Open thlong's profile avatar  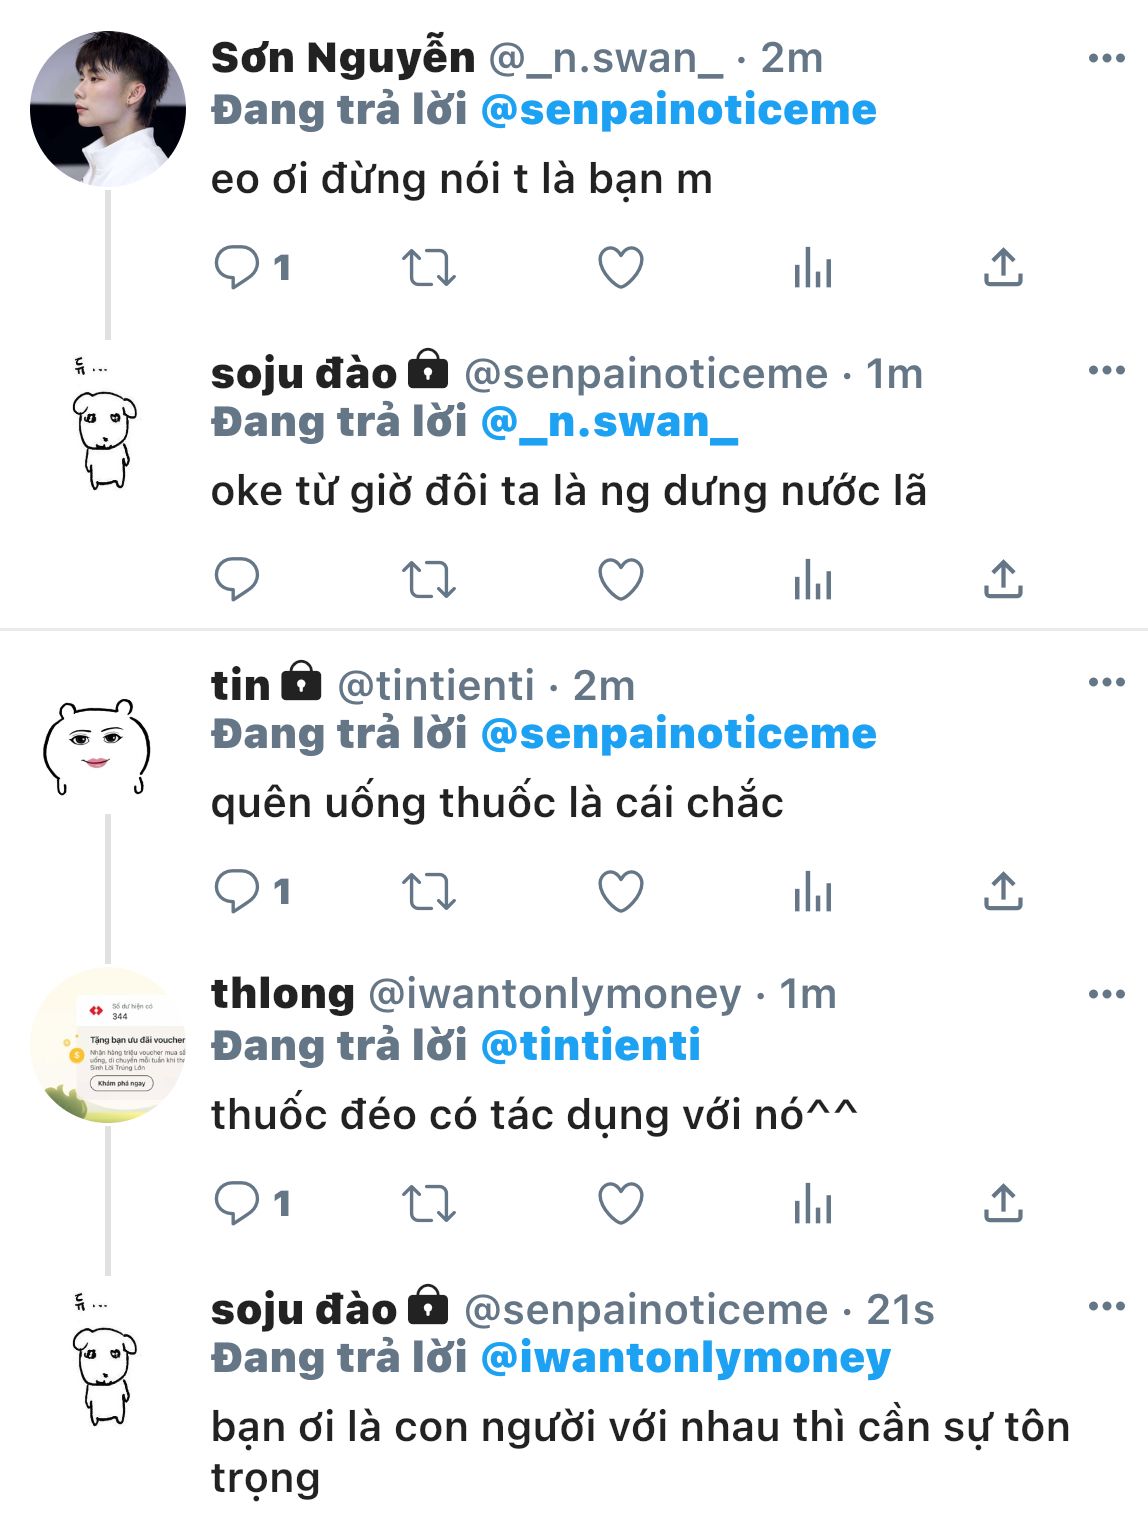[x=108, y=1045]
